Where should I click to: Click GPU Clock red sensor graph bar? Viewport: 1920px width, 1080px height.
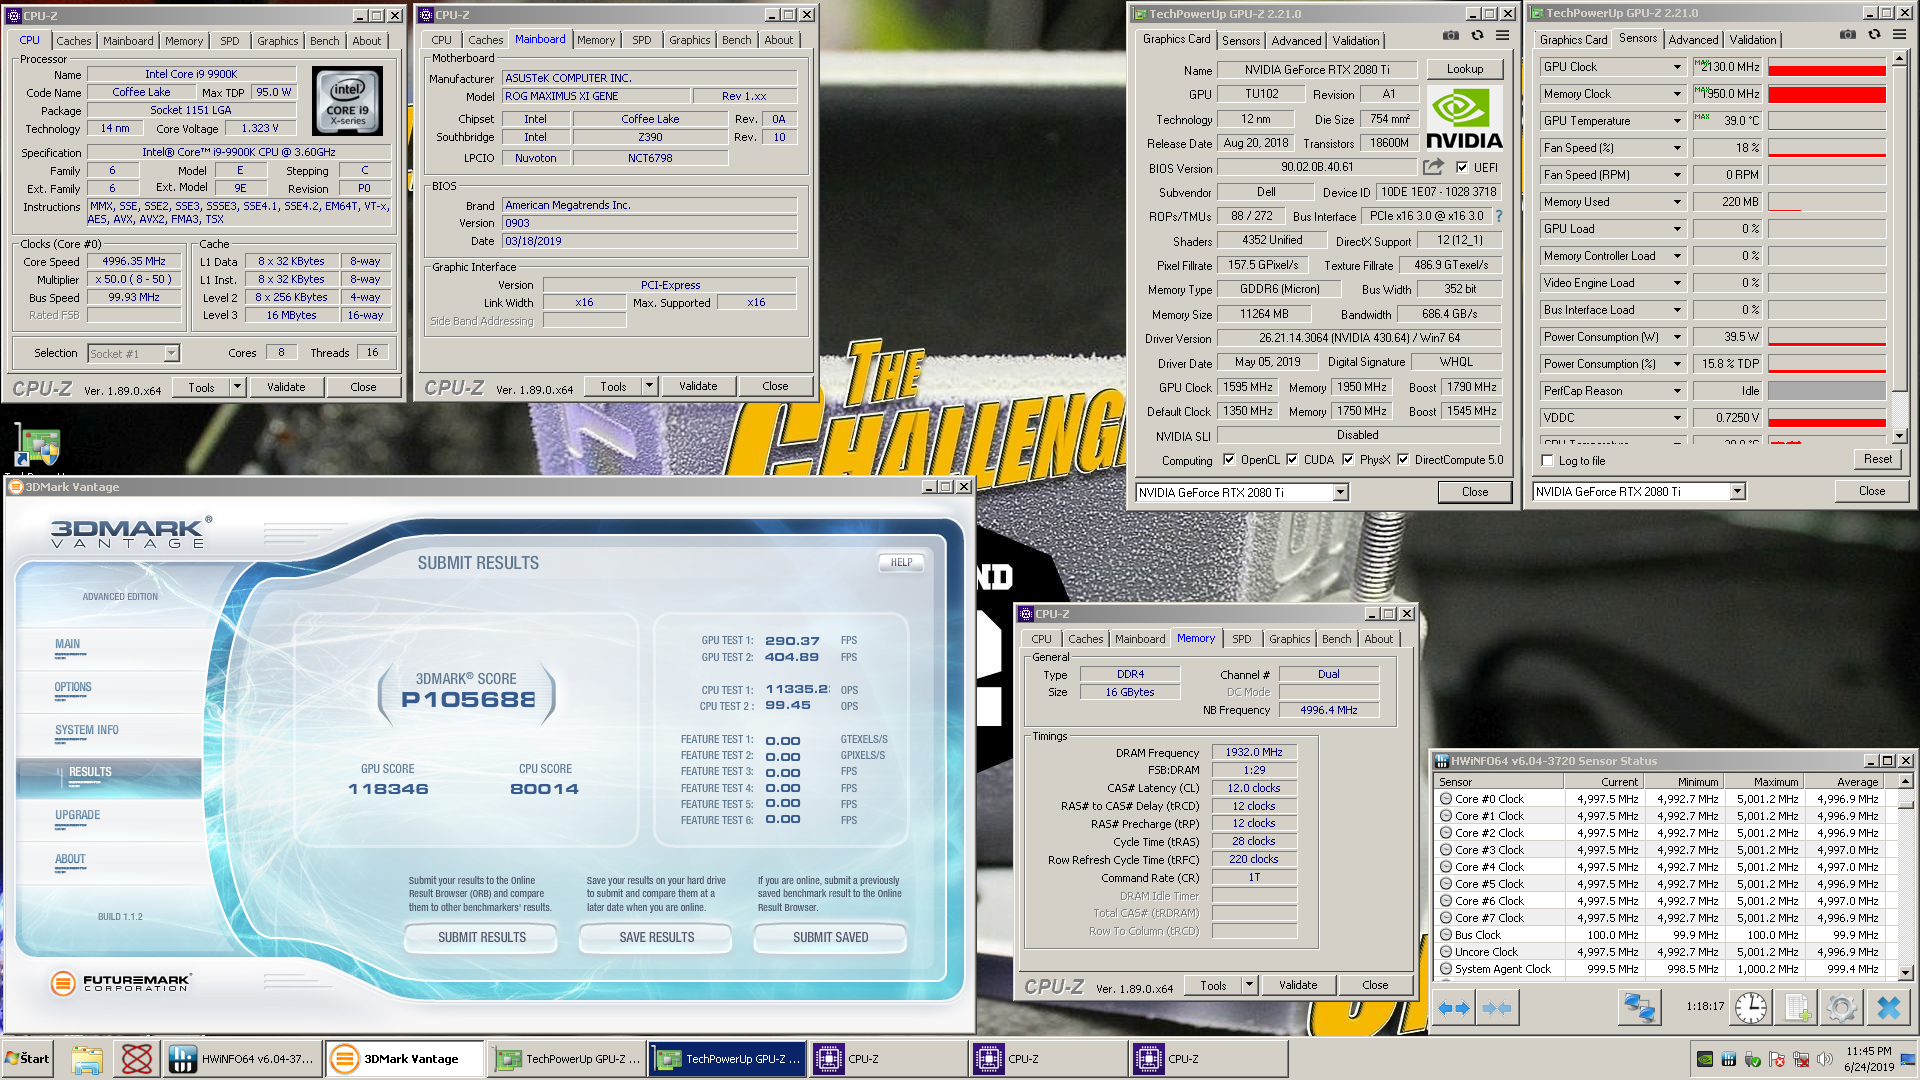[x=1827, y=67]
